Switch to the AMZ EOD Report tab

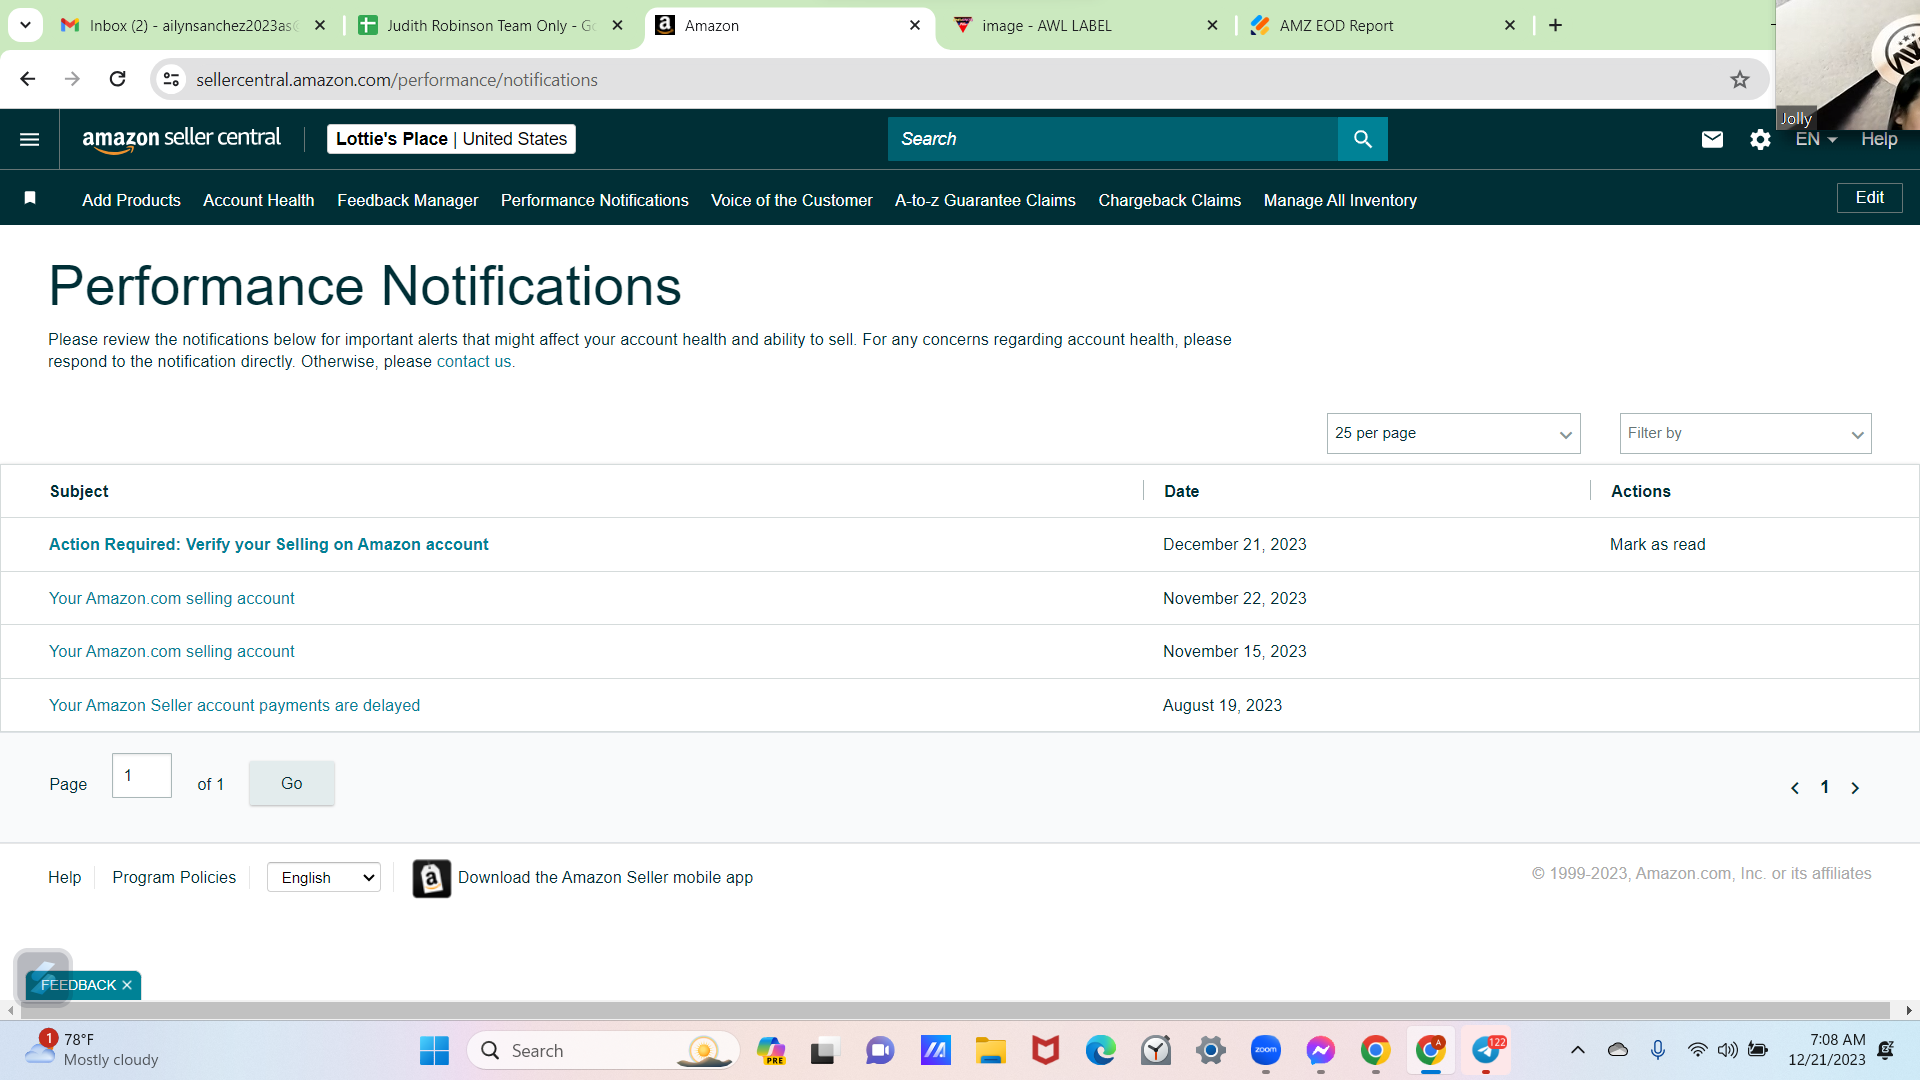click(1383, 25)
